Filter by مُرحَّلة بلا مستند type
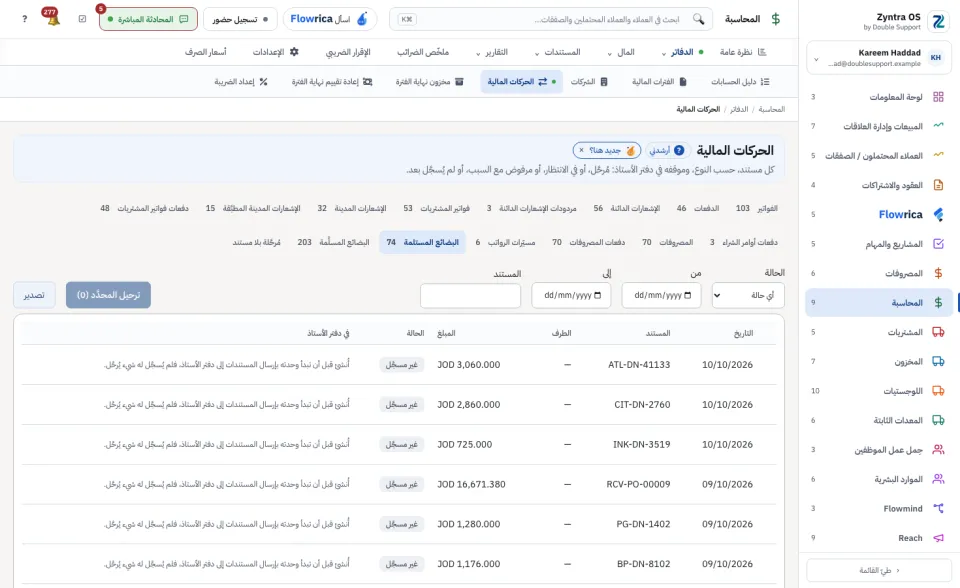Screen dimensions: 960x588 coord(257,243)
